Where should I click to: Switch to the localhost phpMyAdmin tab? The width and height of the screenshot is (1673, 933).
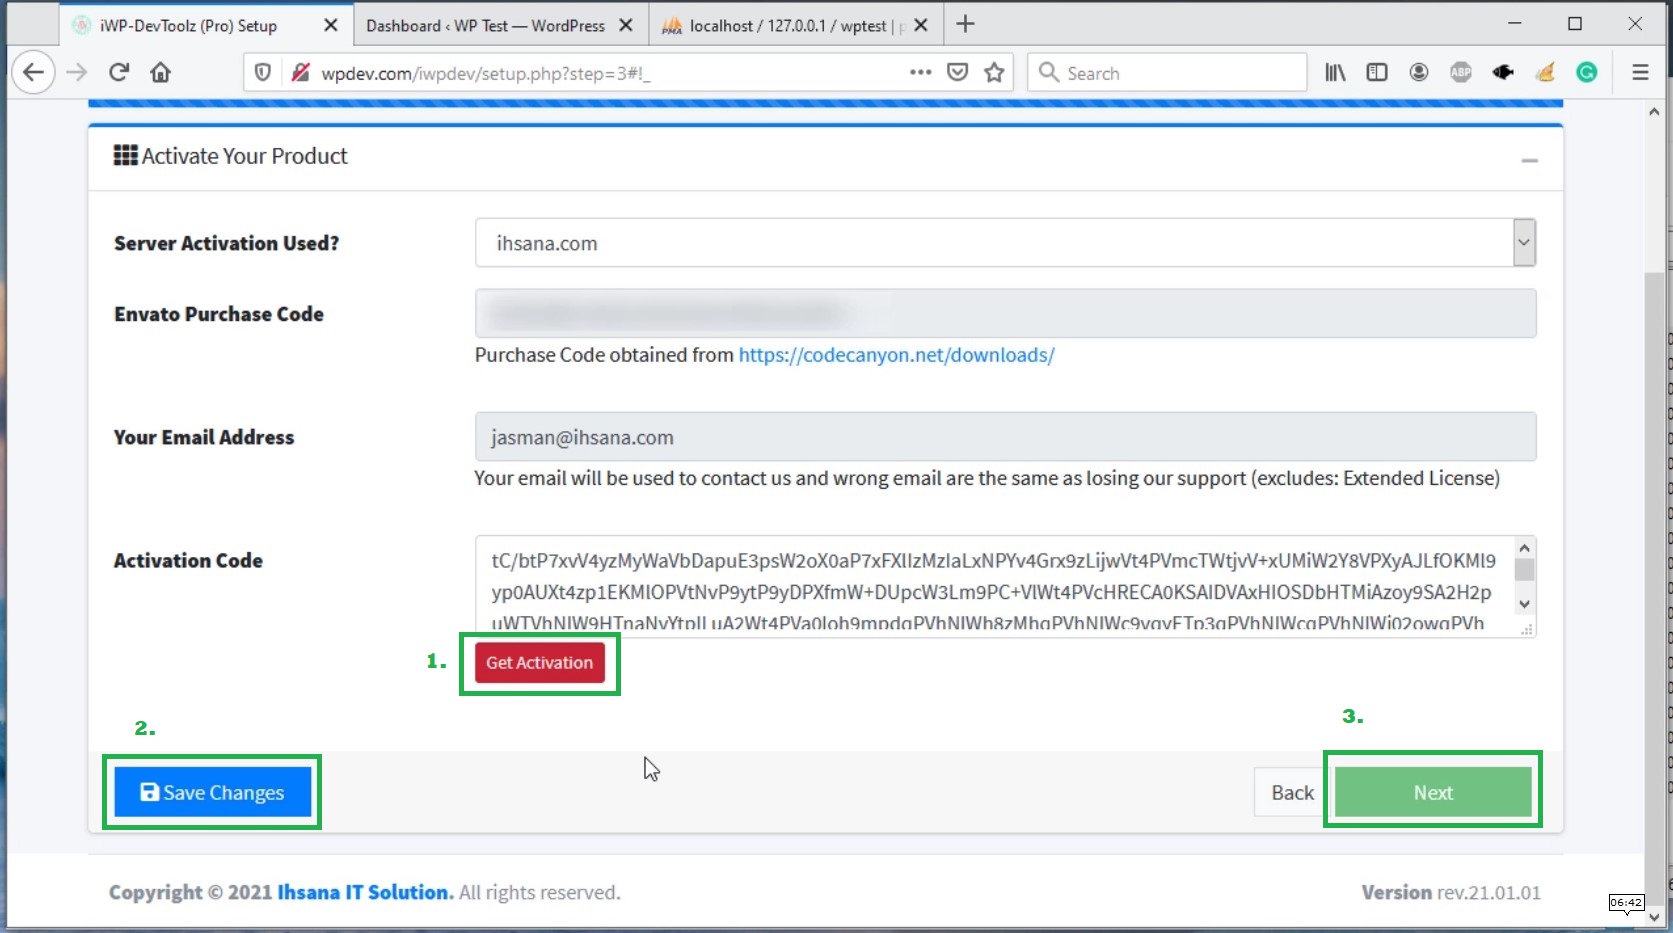pos(787,26)
